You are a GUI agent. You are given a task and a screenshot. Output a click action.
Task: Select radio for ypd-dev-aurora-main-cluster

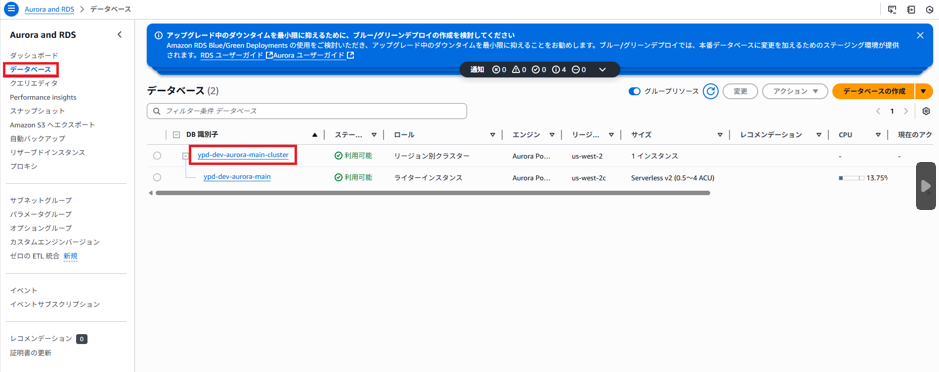[x=157, y=156]
